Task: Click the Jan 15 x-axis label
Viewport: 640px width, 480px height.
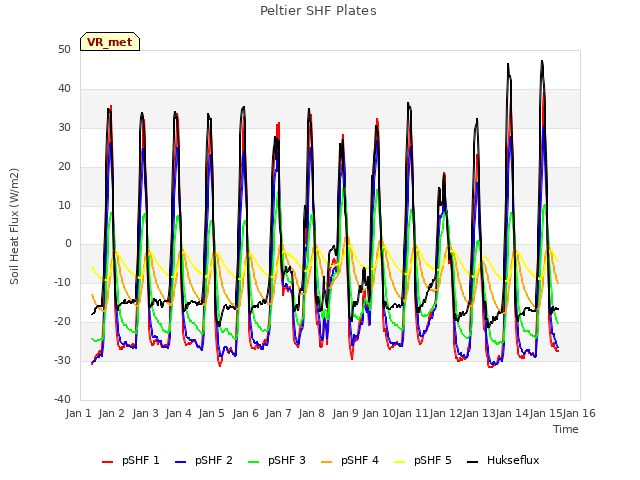Action: (546, 413)
